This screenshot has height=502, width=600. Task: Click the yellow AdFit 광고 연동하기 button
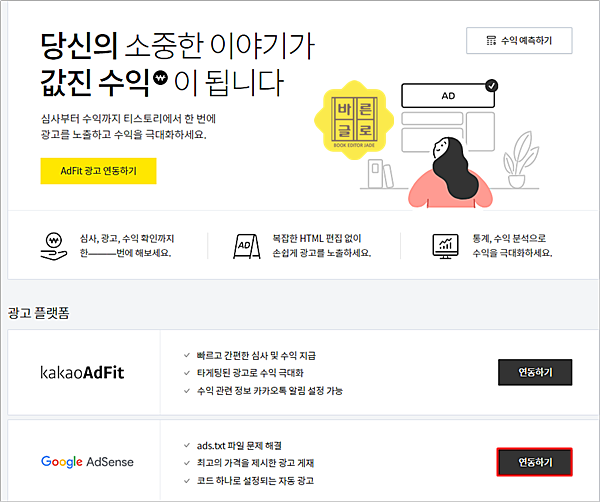point(98,171)
